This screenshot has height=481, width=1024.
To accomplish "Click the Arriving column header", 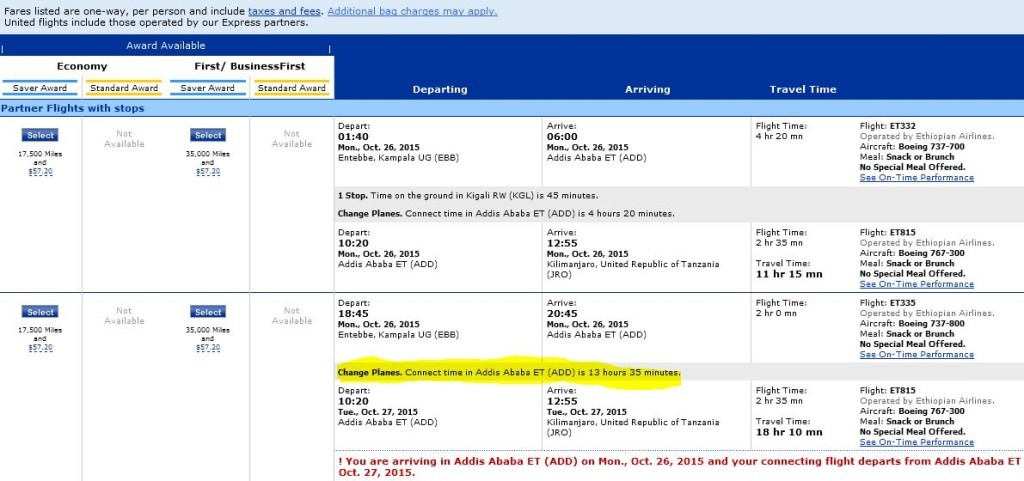I will point(647,89).
